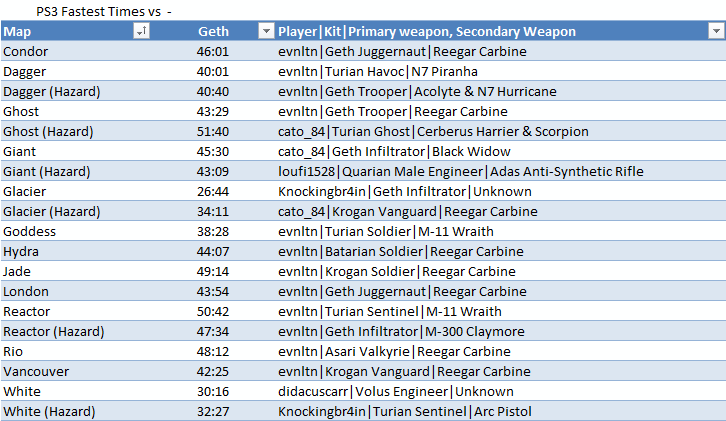The height and width of the screenshot is (421, 726).
Task: Select the Geth Infiltrator M-300 Claymore cell
Action: [x=501, y=331]
